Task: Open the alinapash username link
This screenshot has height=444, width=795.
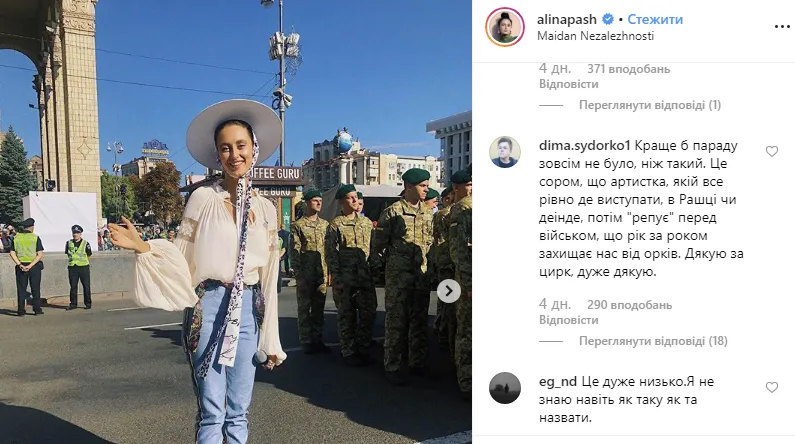Action: (x=567, y=19)
